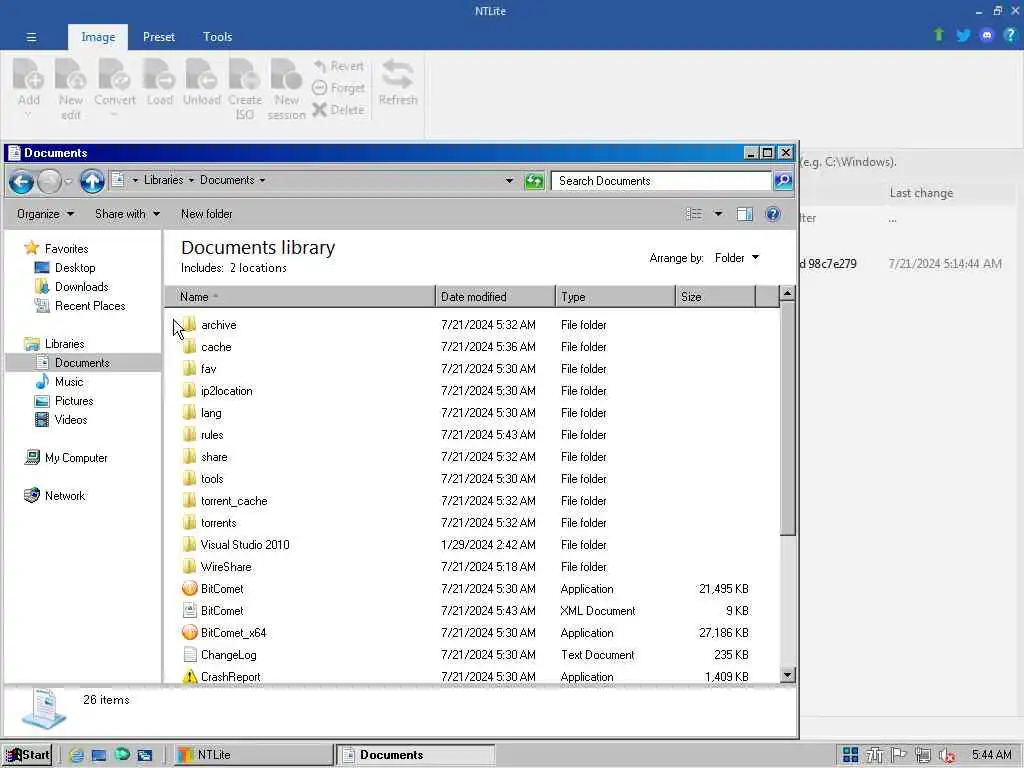Sort by the Type column header
The width and height of the screenshot is (1024, 768).
(x=615, y=296)
